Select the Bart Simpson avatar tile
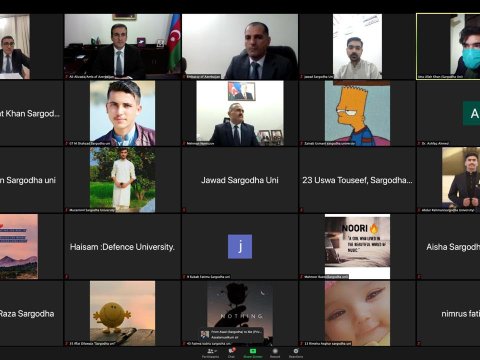Screen dimensions: 480x360 pos(357,113)
